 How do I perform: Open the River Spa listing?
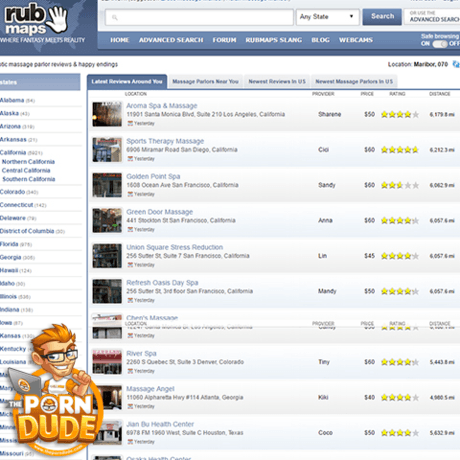141,353
